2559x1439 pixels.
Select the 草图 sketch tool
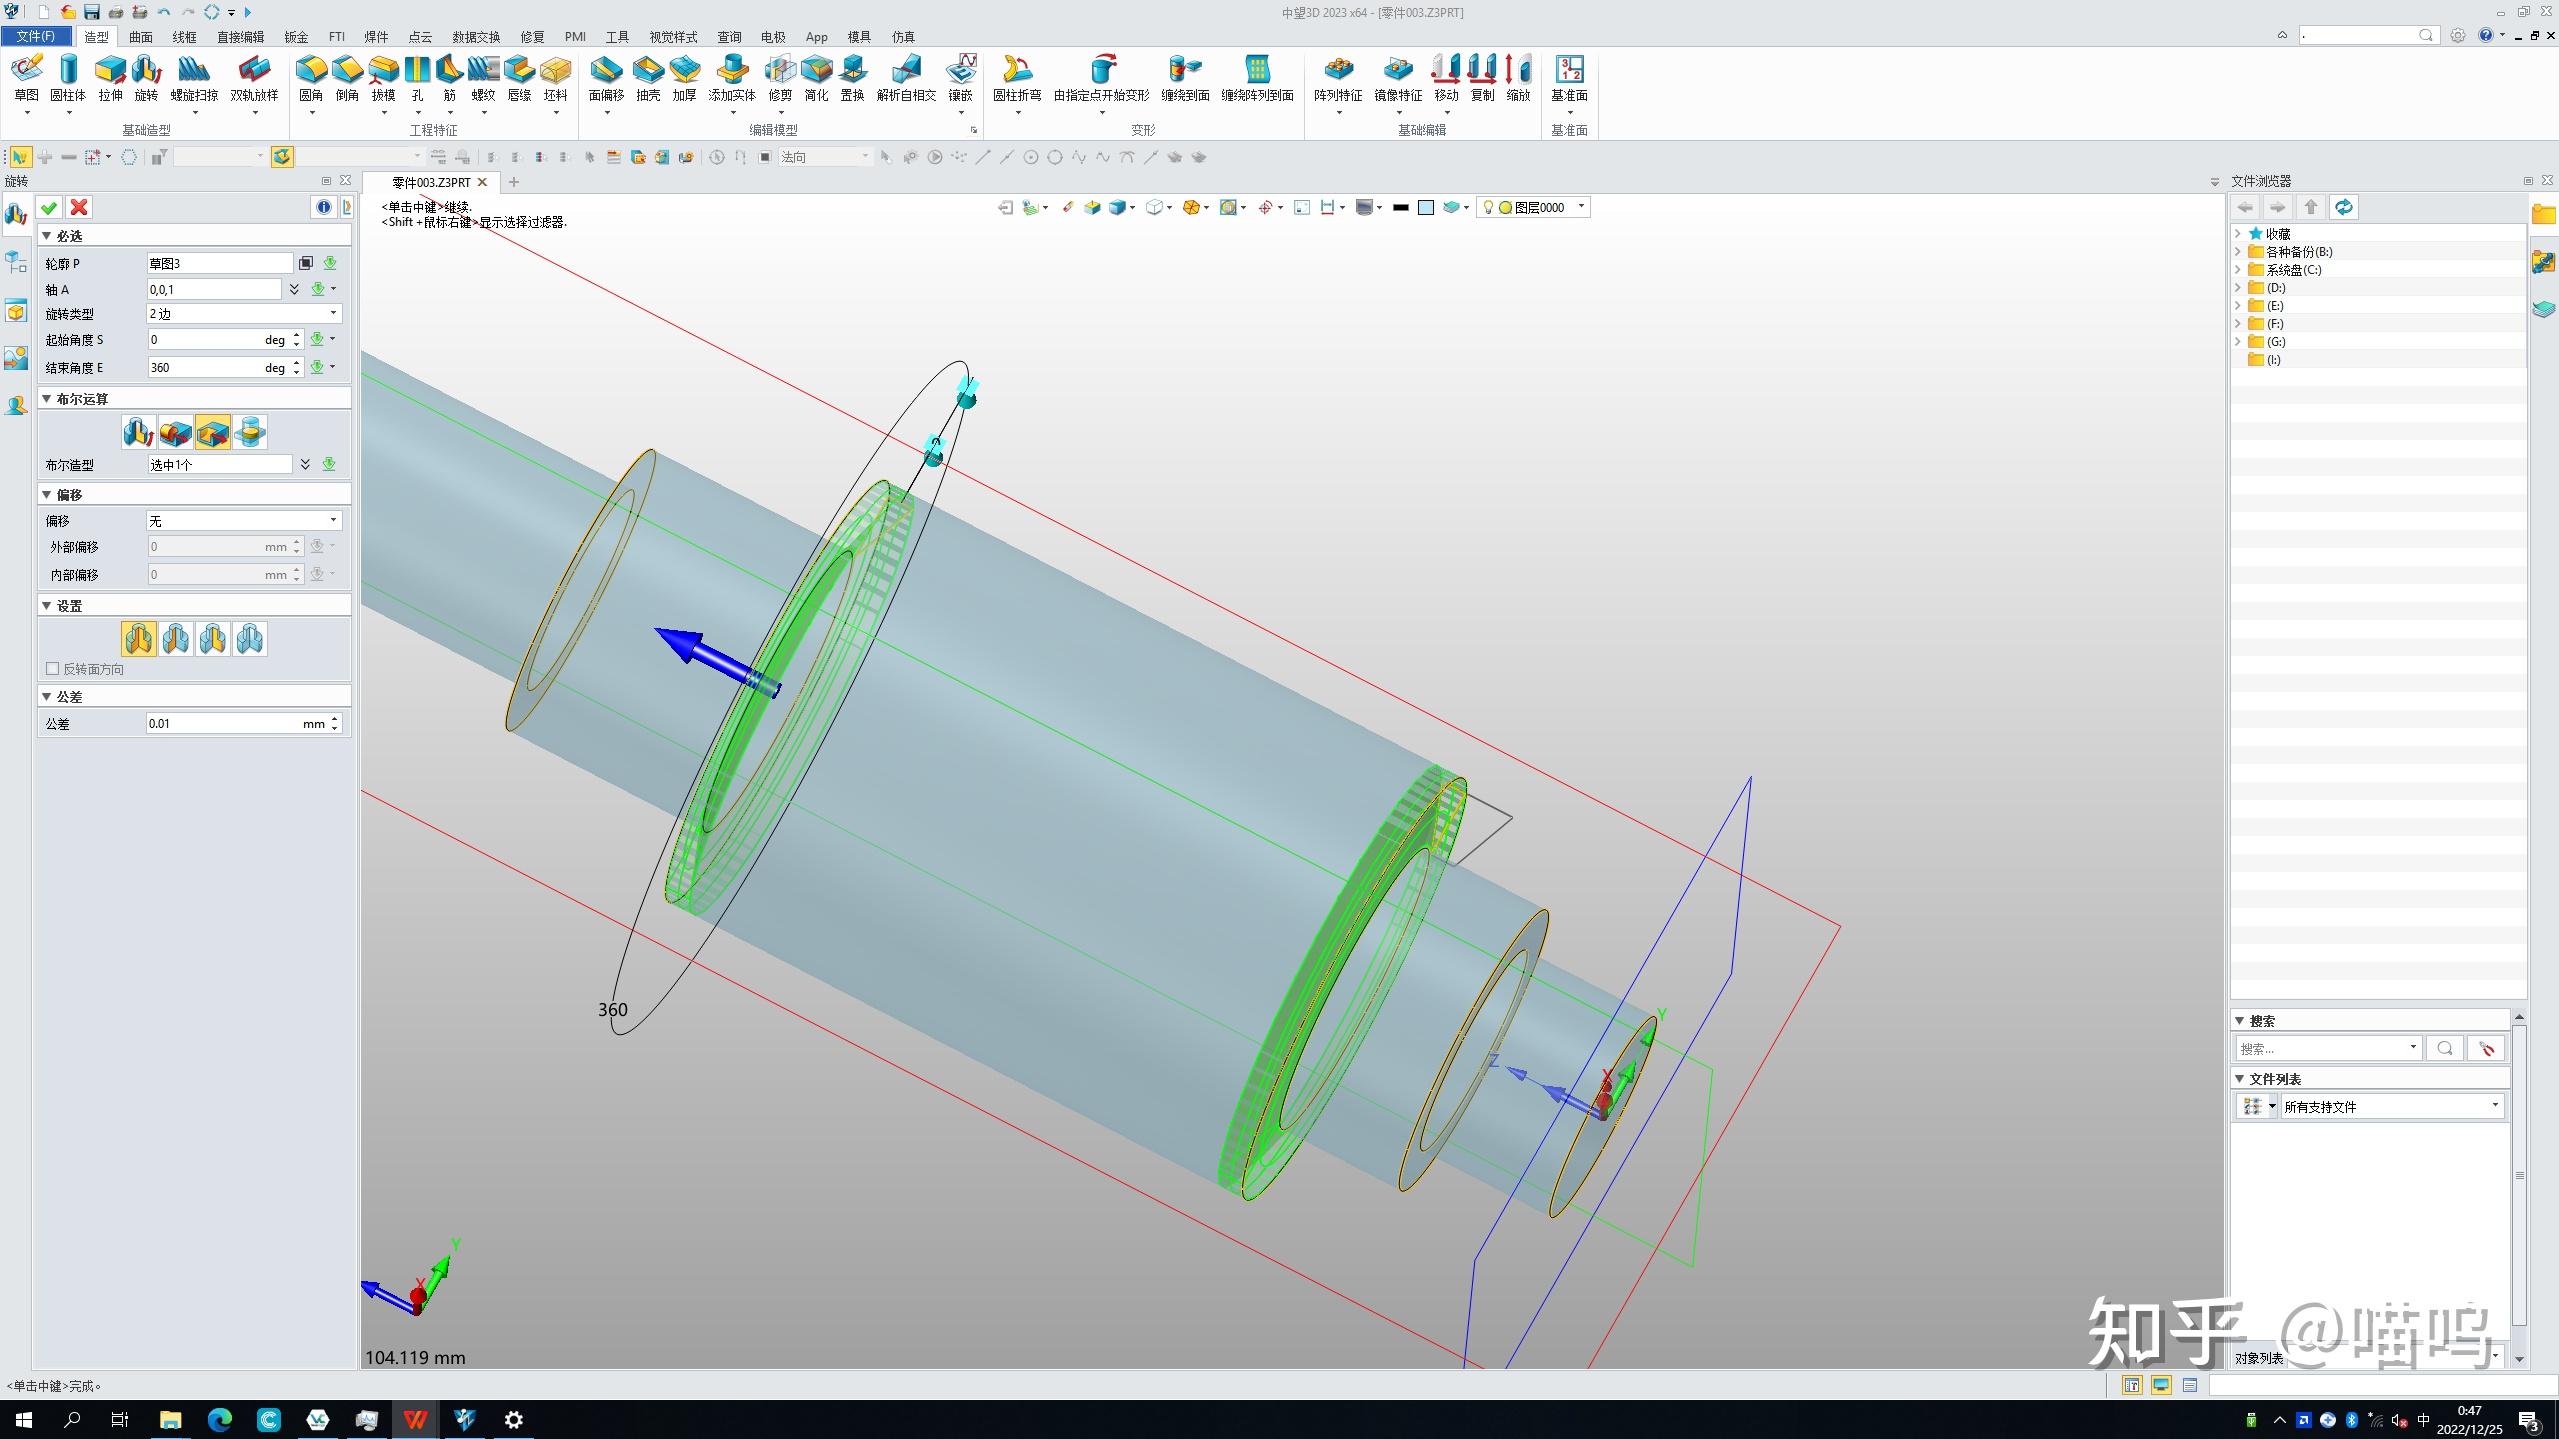click(x=26, y=78)
